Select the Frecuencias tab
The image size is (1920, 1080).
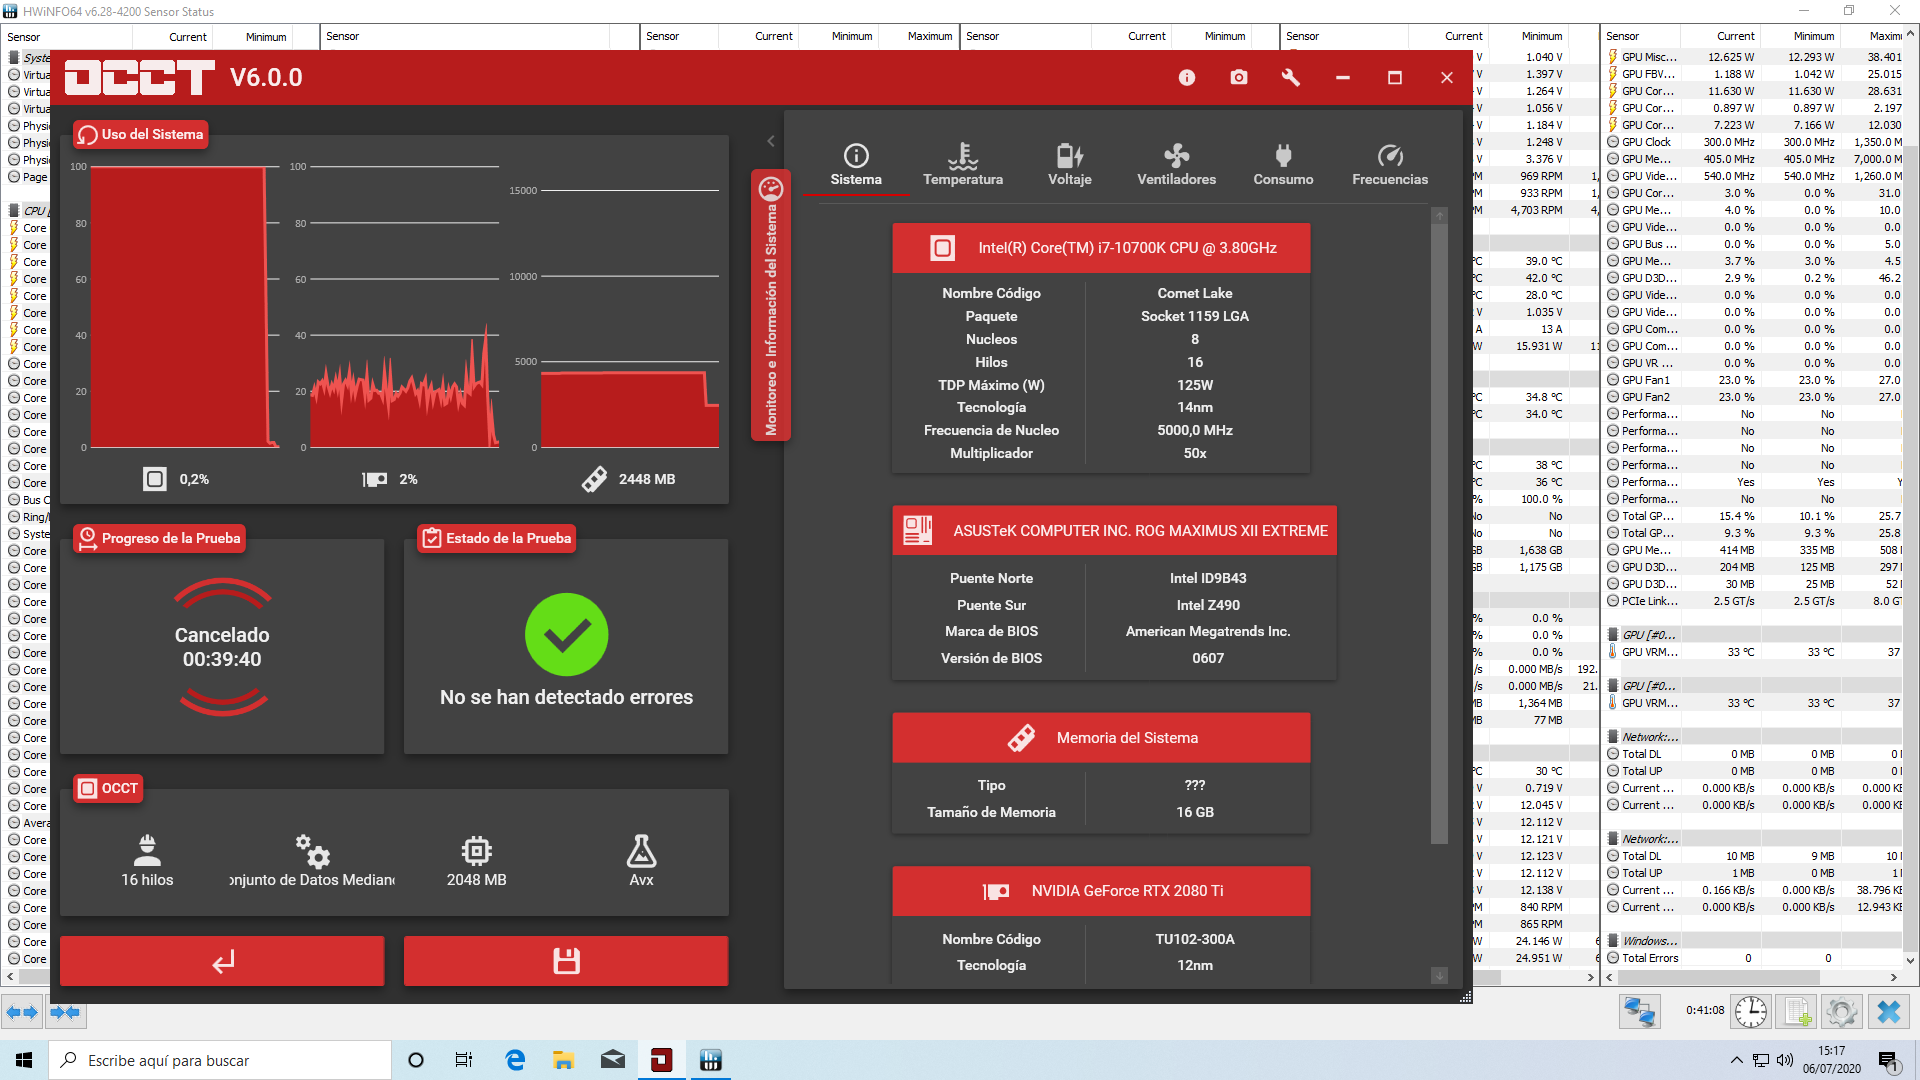(1390, 165)
